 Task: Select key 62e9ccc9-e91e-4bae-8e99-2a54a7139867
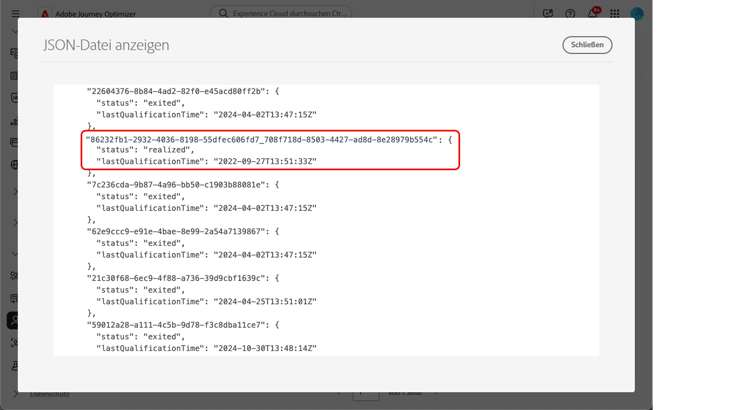coord(176,231)
